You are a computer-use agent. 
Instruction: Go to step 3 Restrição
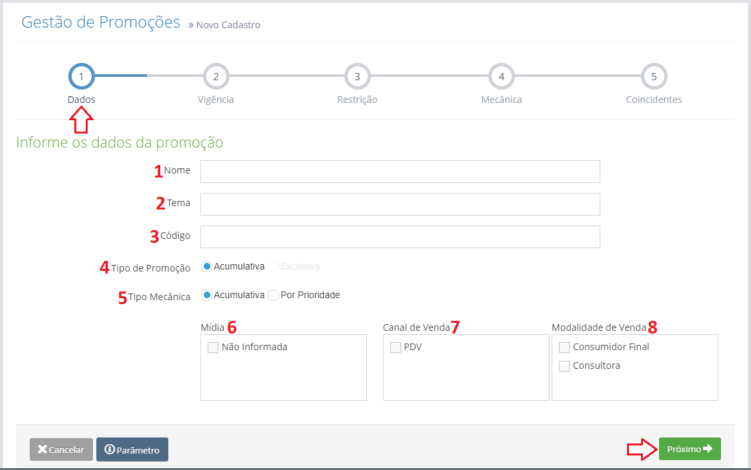357,76
